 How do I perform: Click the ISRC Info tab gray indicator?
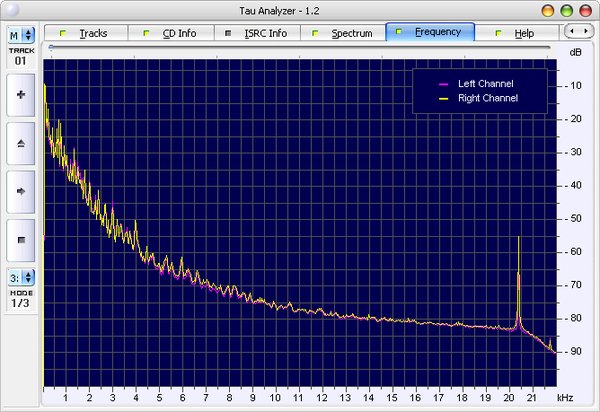[228, 33]
